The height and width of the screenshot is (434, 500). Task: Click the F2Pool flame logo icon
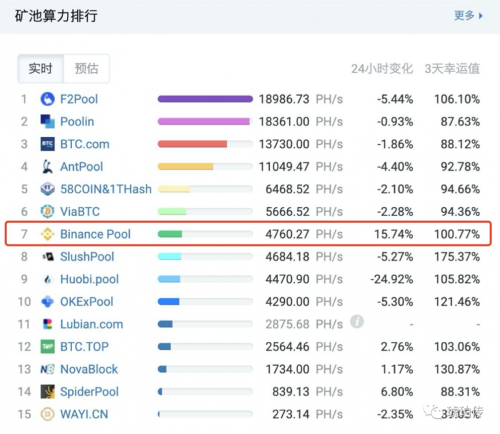[x=47, y=99]
